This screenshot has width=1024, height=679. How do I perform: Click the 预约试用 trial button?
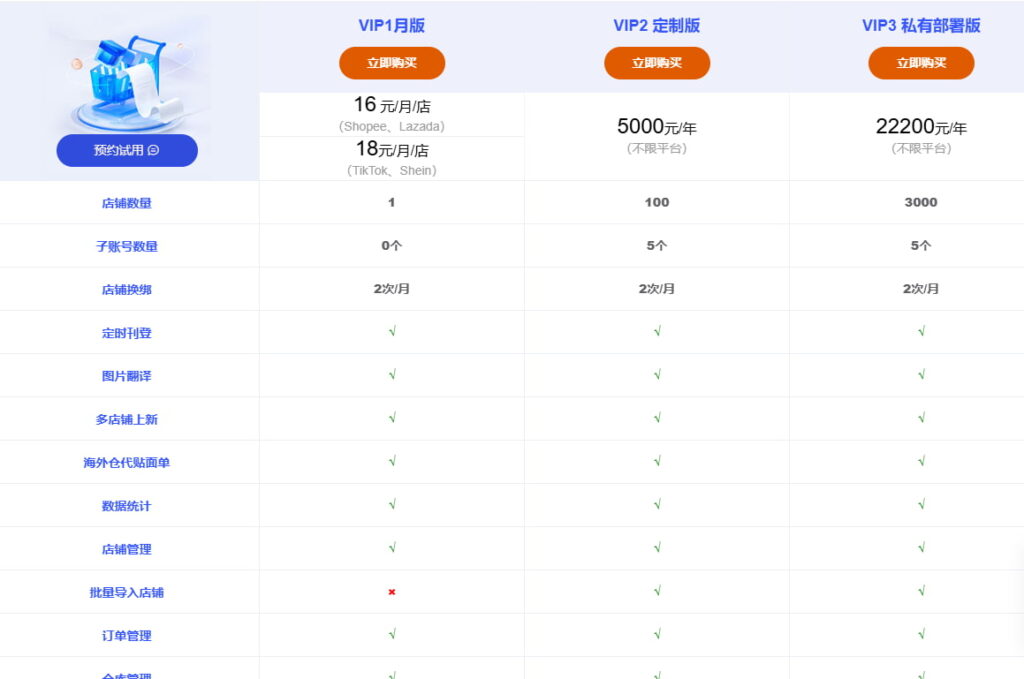pyautogui.click(x=127, y=150)
